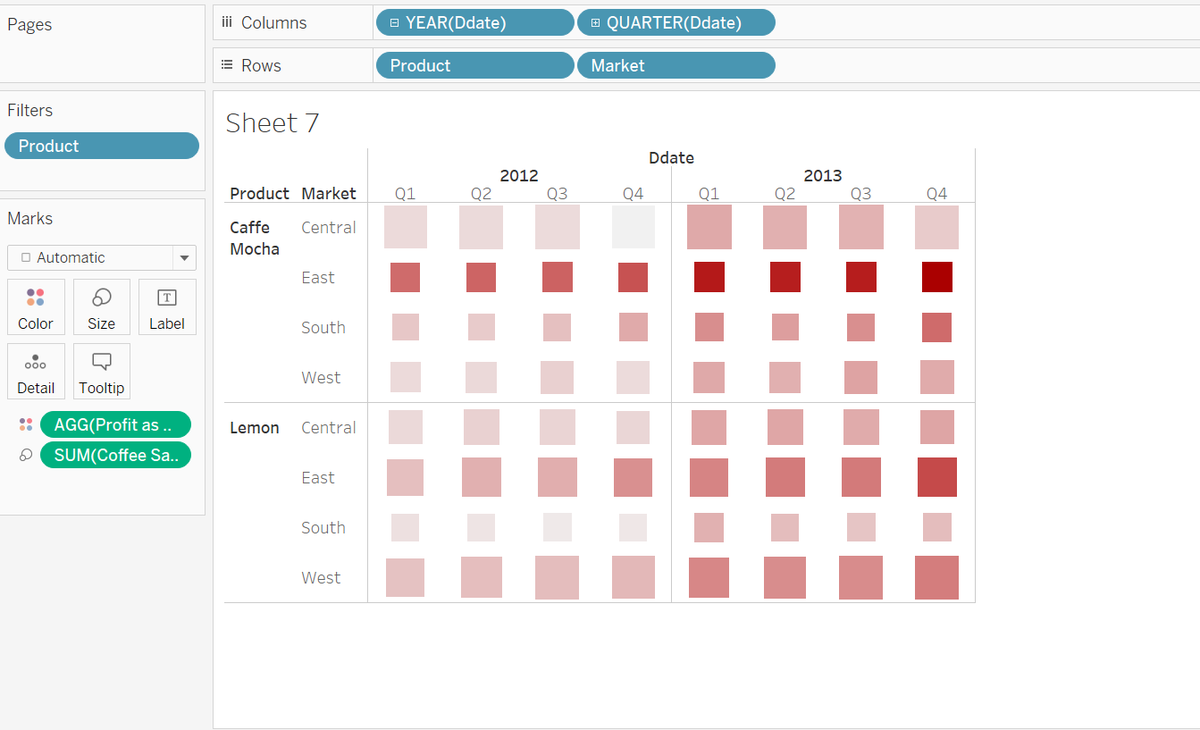
Task: Click the Columns shelf icon
Action: point(226,22)
